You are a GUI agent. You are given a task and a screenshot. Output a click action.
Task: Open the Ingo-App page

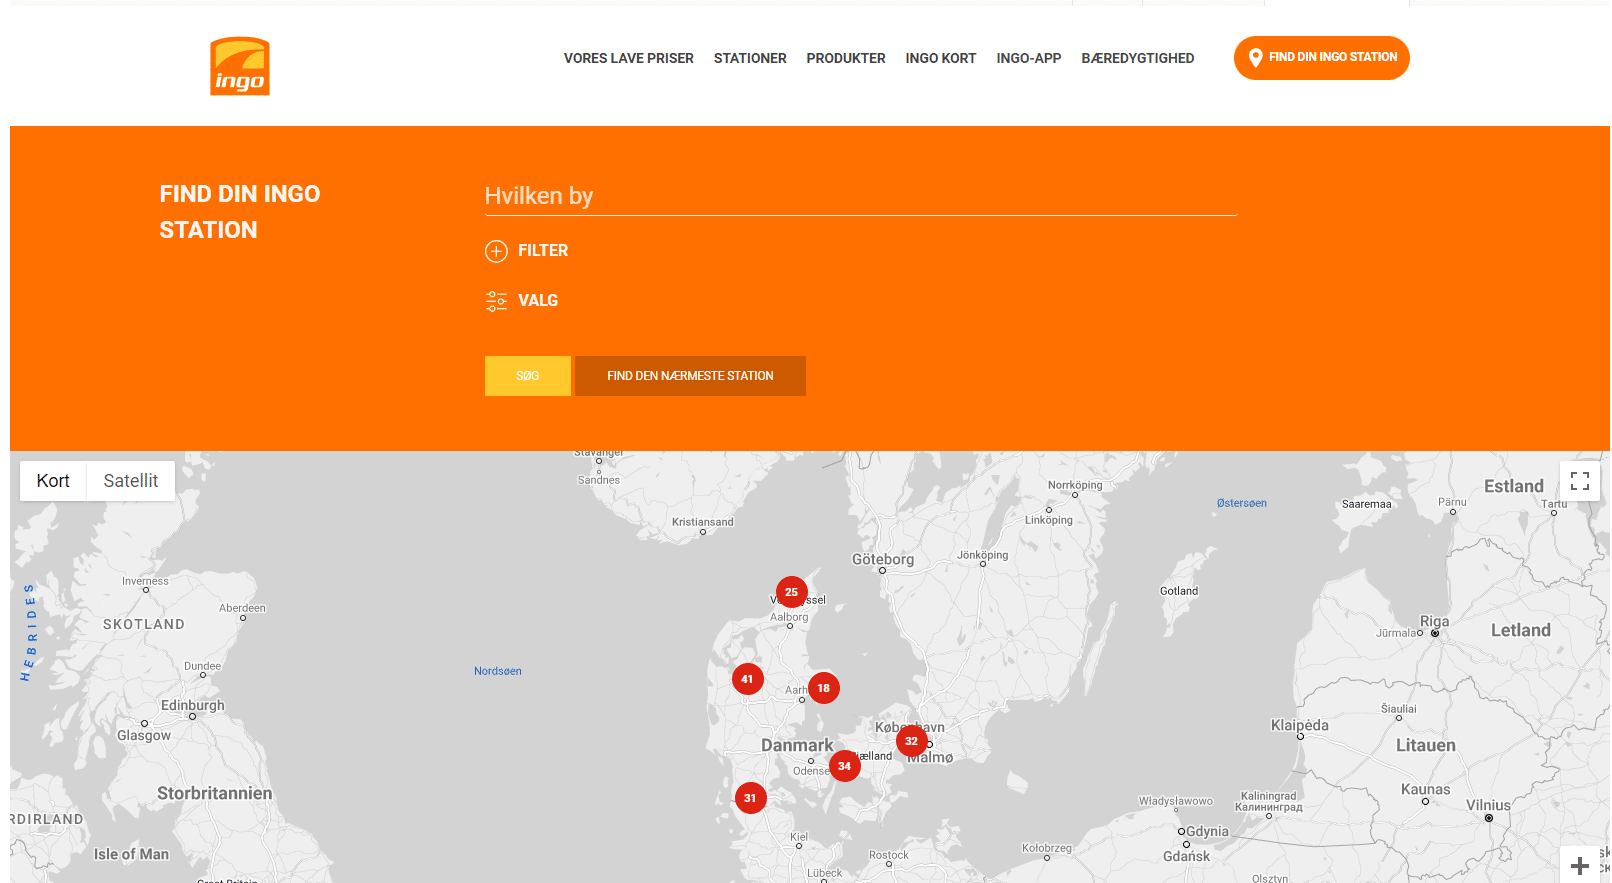tap(1029, 58)
